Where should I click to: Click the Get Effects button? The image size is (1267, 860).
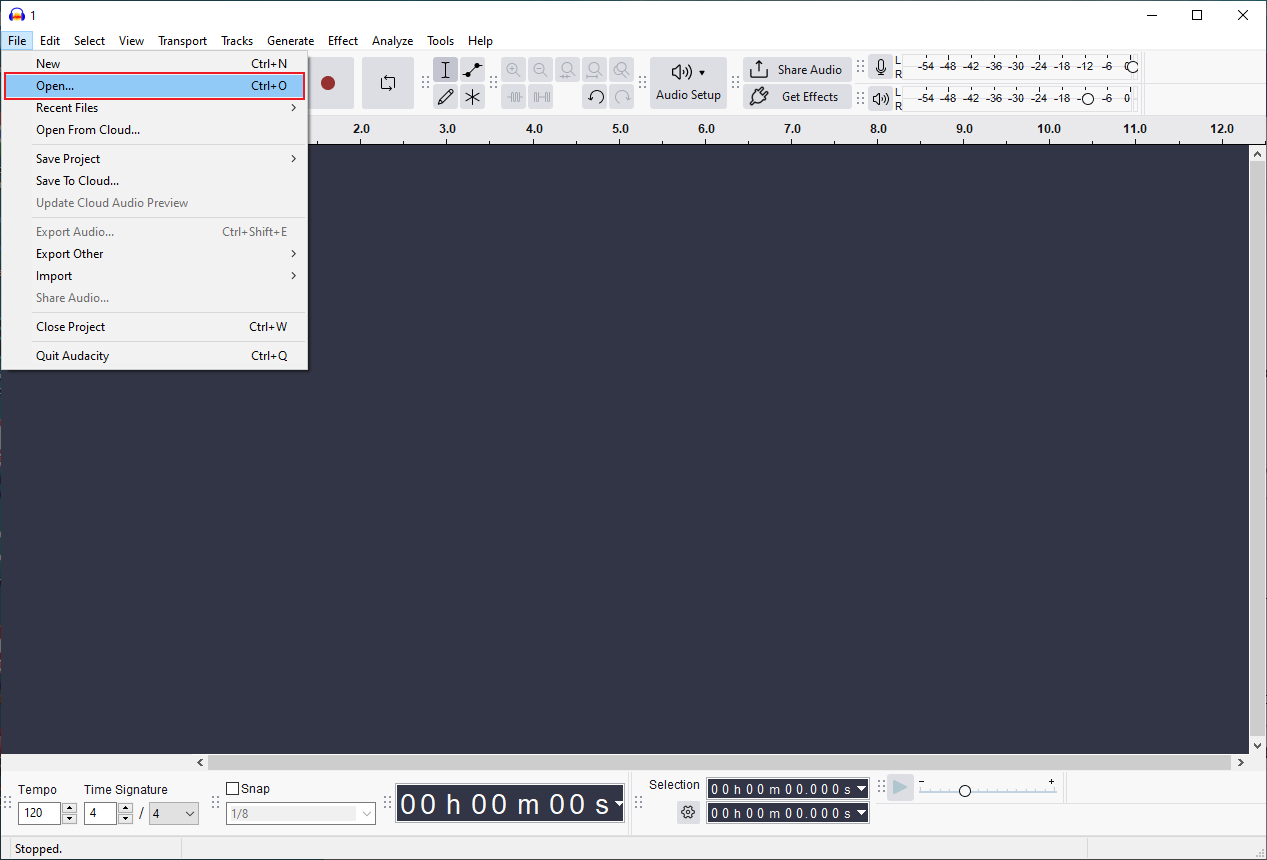click(x=797, y=96)
